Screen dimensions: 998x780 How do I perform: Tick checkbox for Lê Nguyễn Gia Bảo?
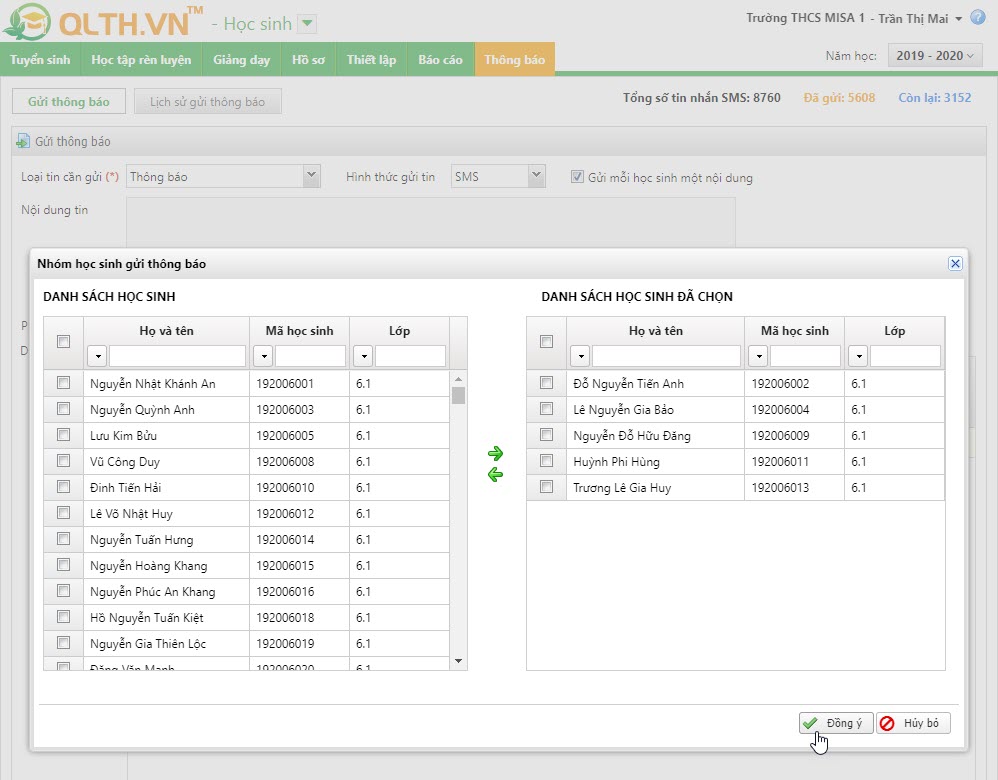547,409
